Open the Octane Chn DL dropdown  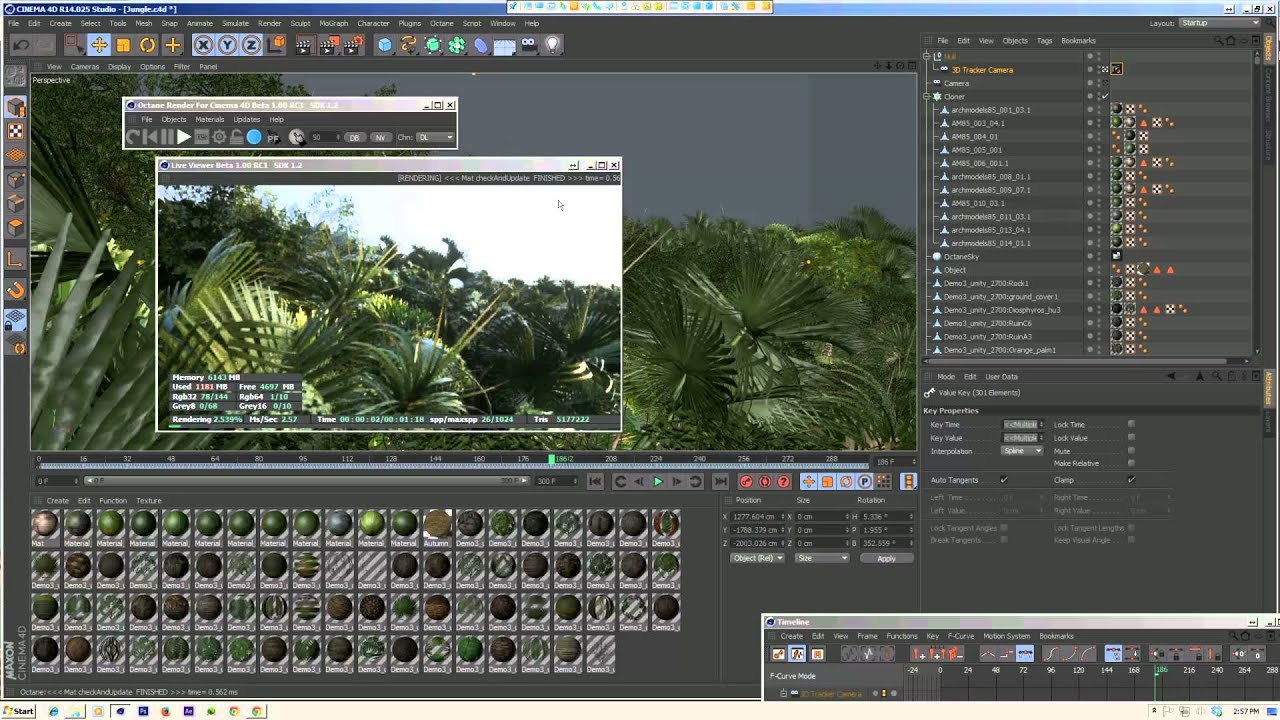click(435, 137)
